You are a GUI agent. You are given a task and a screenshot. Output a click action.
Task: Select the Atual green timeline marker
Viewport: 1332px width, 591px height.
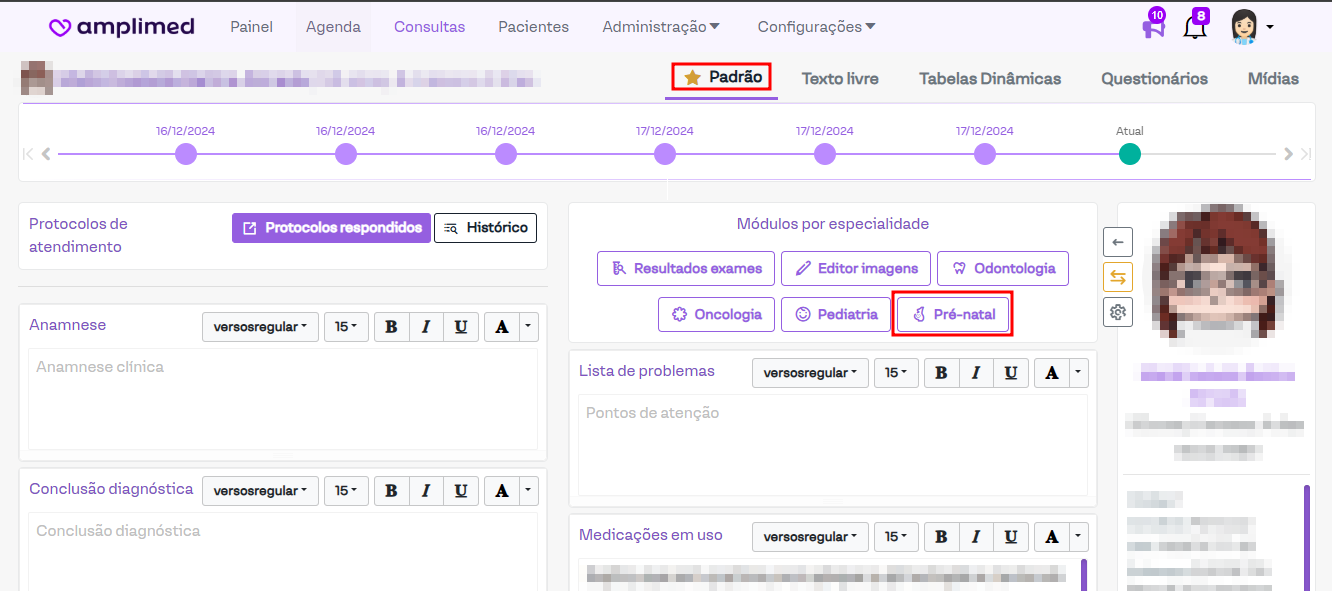tap(1129, 154)
